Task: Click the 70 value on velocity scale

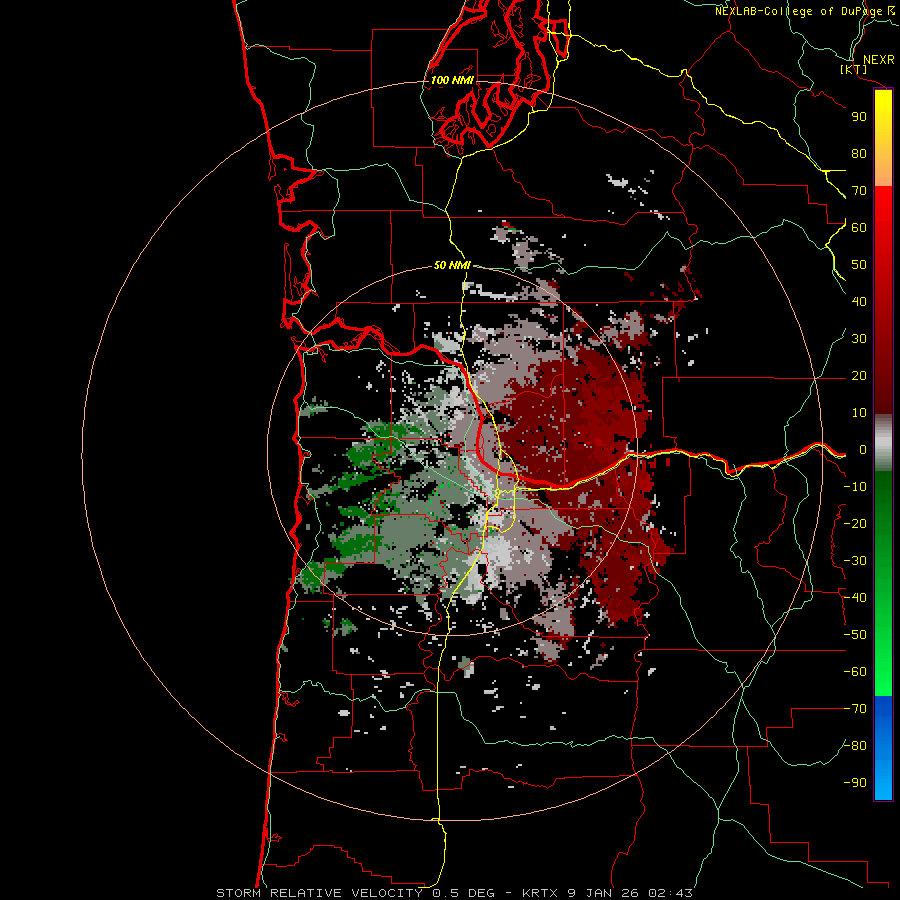Action: pos(859,191)
